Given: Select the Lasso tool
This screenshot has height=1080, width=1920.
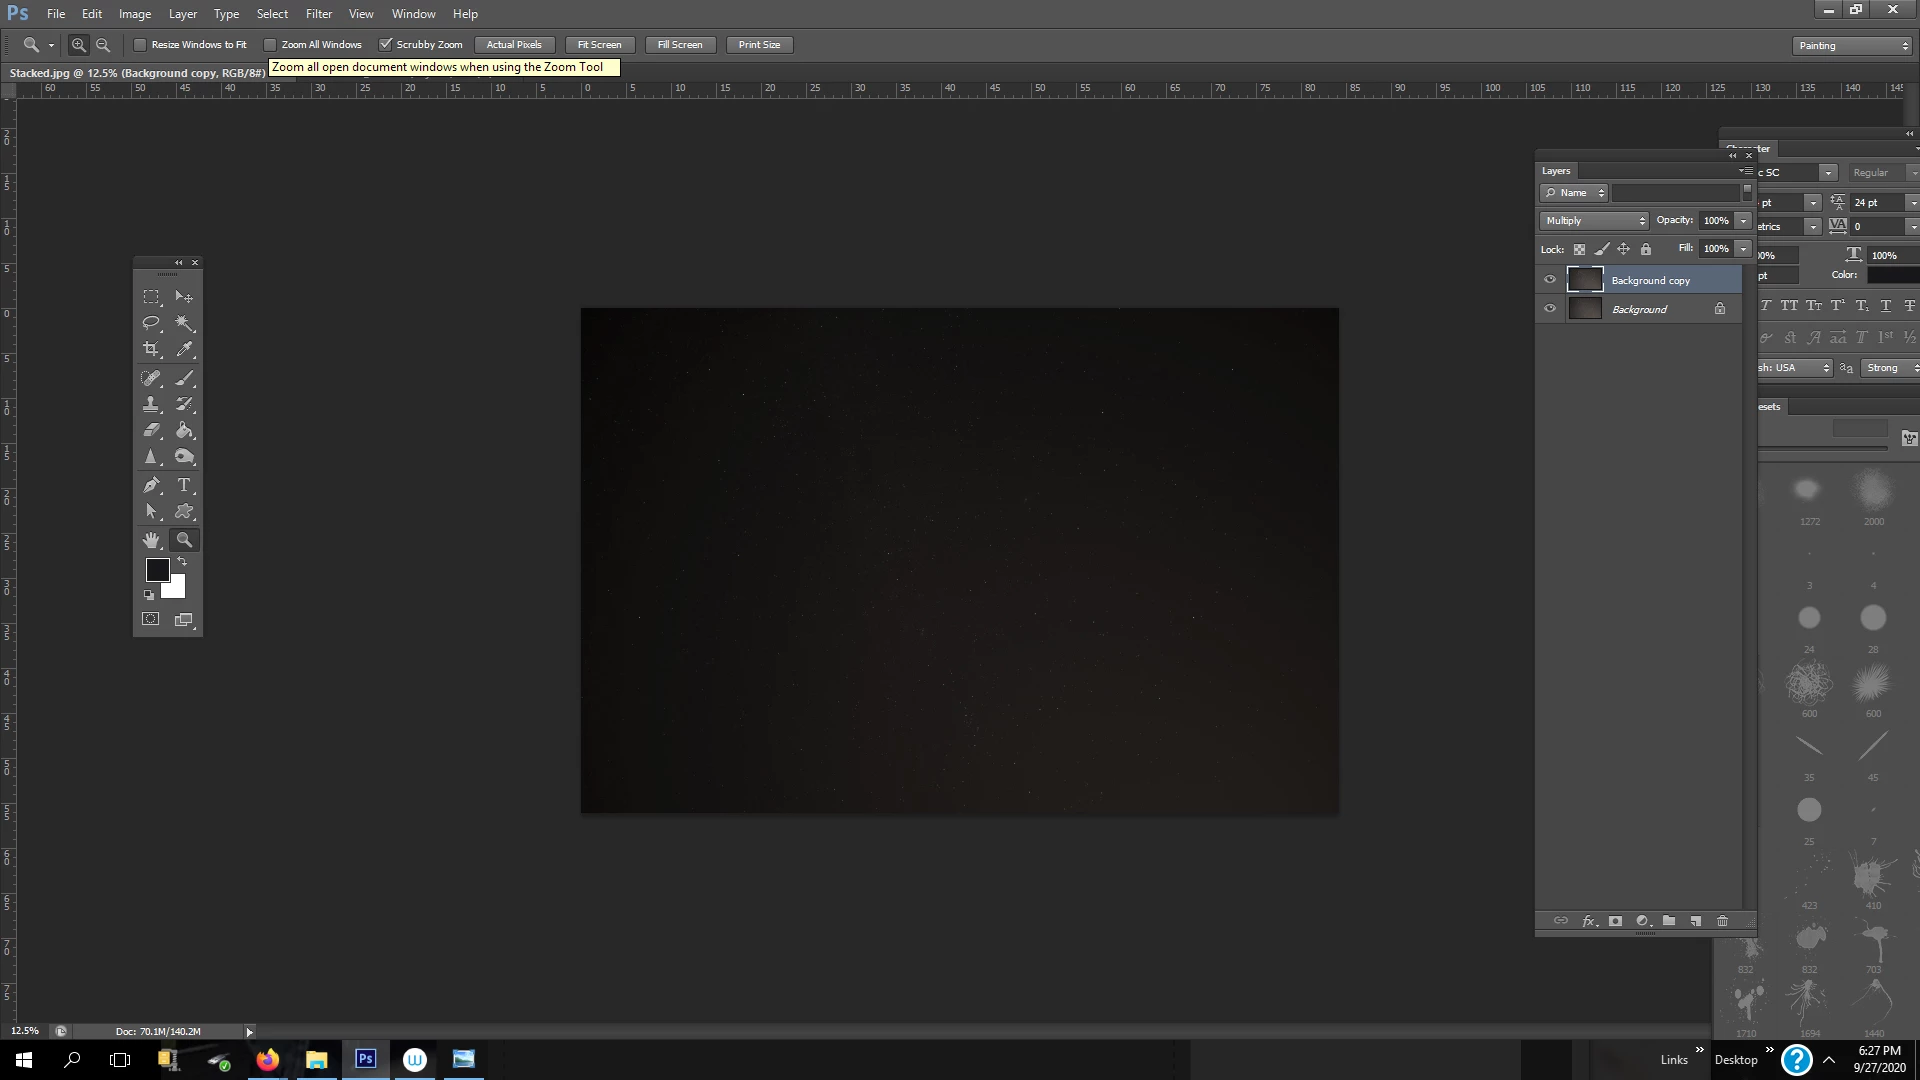Looking at the screenshot, I should tap(151, 323).
